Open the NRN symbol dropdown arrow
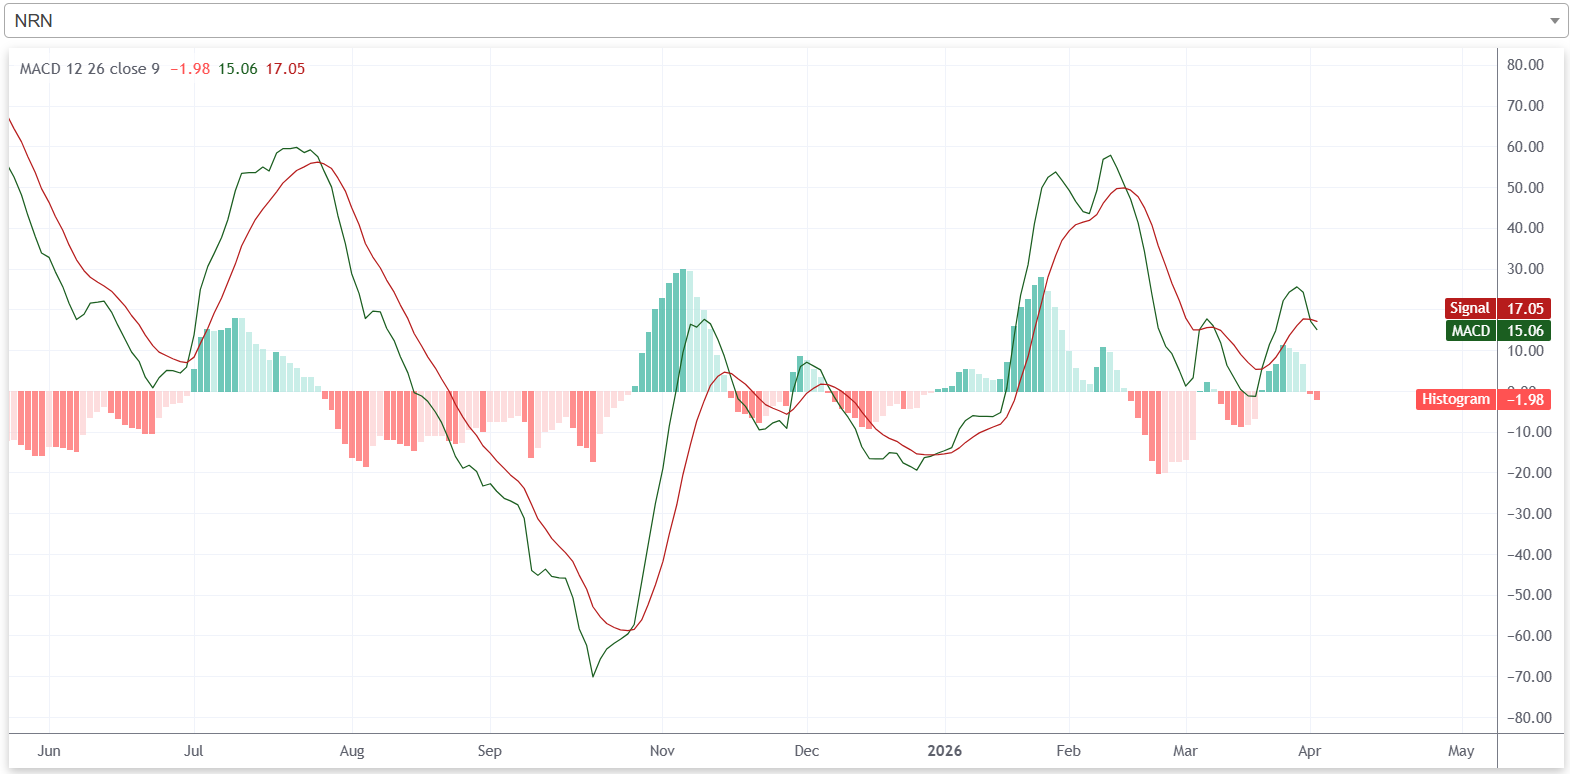 coord(1554,21)
